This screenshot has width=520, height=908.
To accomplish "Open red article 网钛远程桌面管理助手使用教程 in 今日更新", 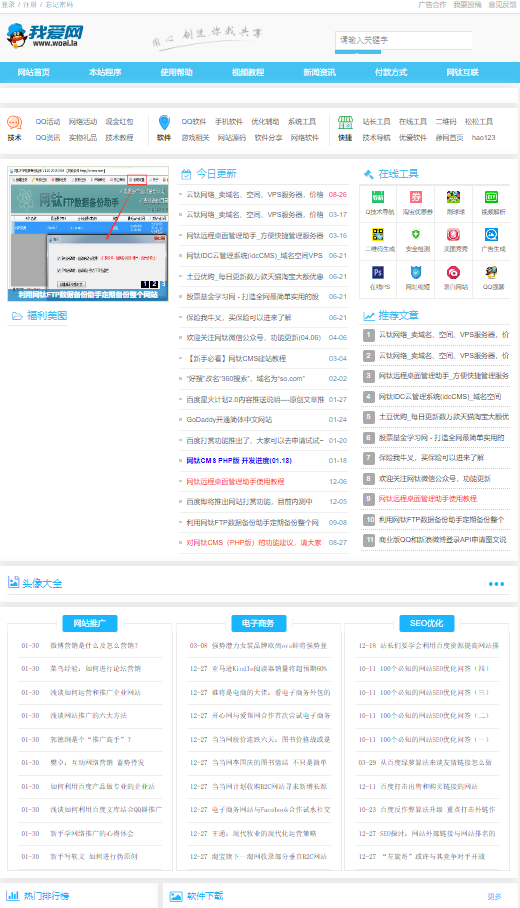I will [235, 482].
